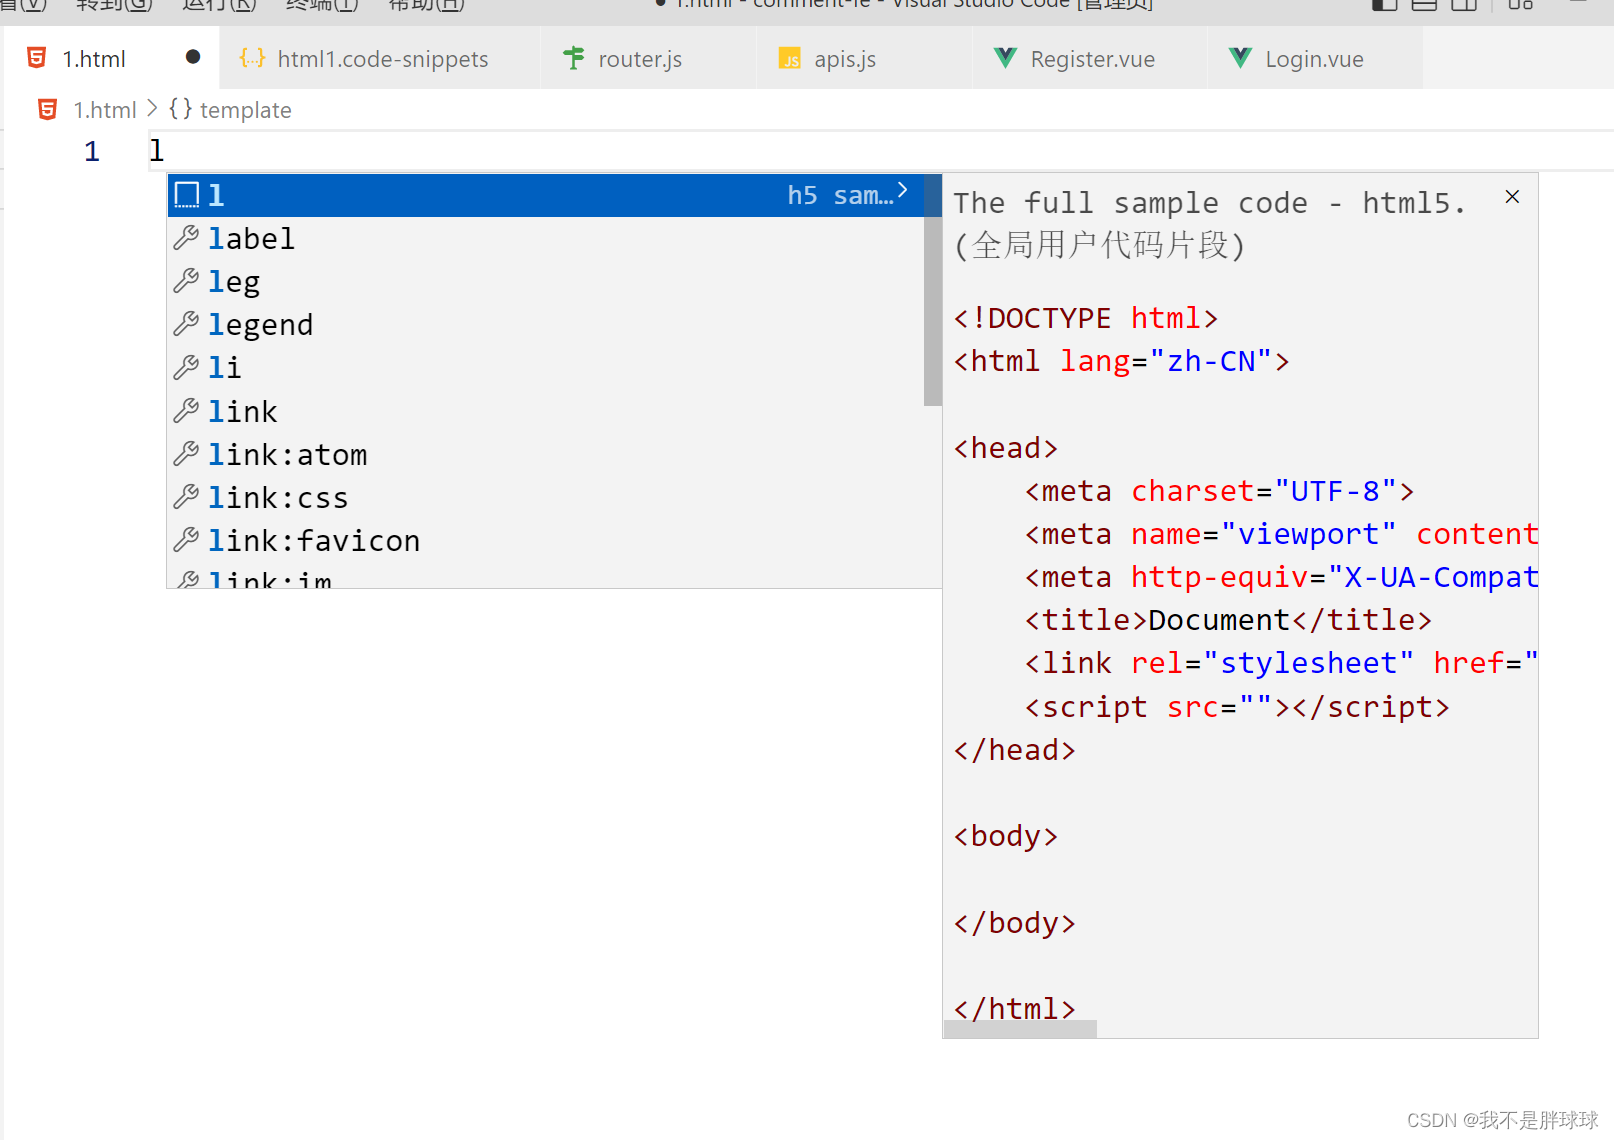This screenshot has width=1614, height=1140.
Task: Select the link:favicon suggestion
Action: point(546,541)
